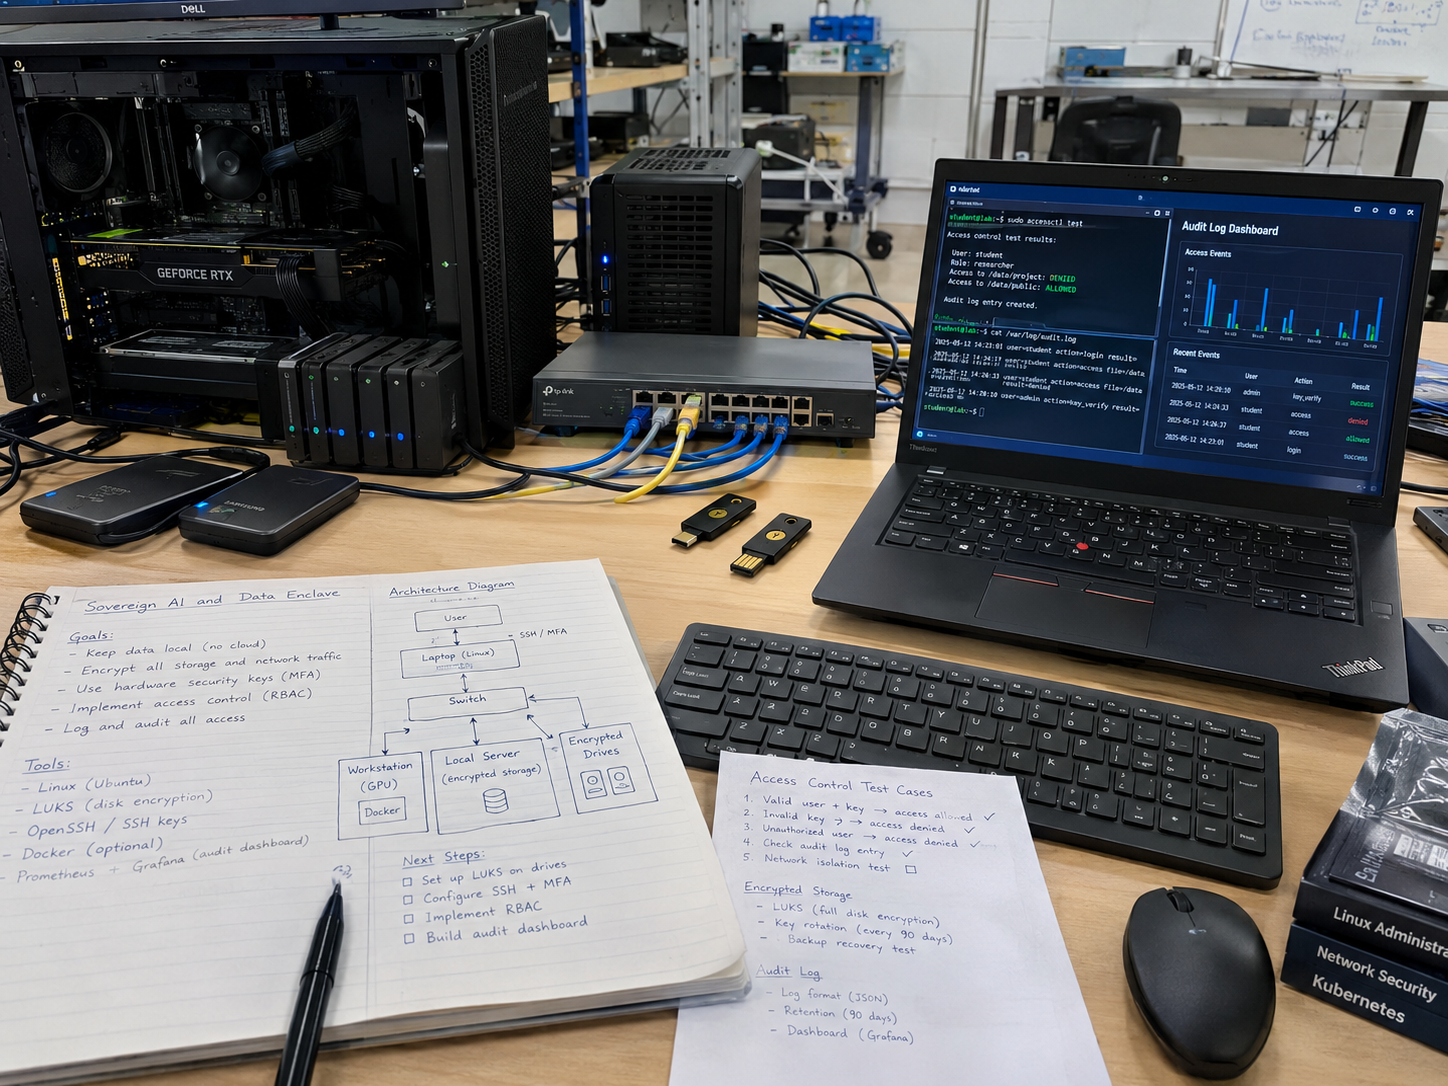Click the 'Recent Events' panel title

pyautogui.click(x=1196, y=354)
